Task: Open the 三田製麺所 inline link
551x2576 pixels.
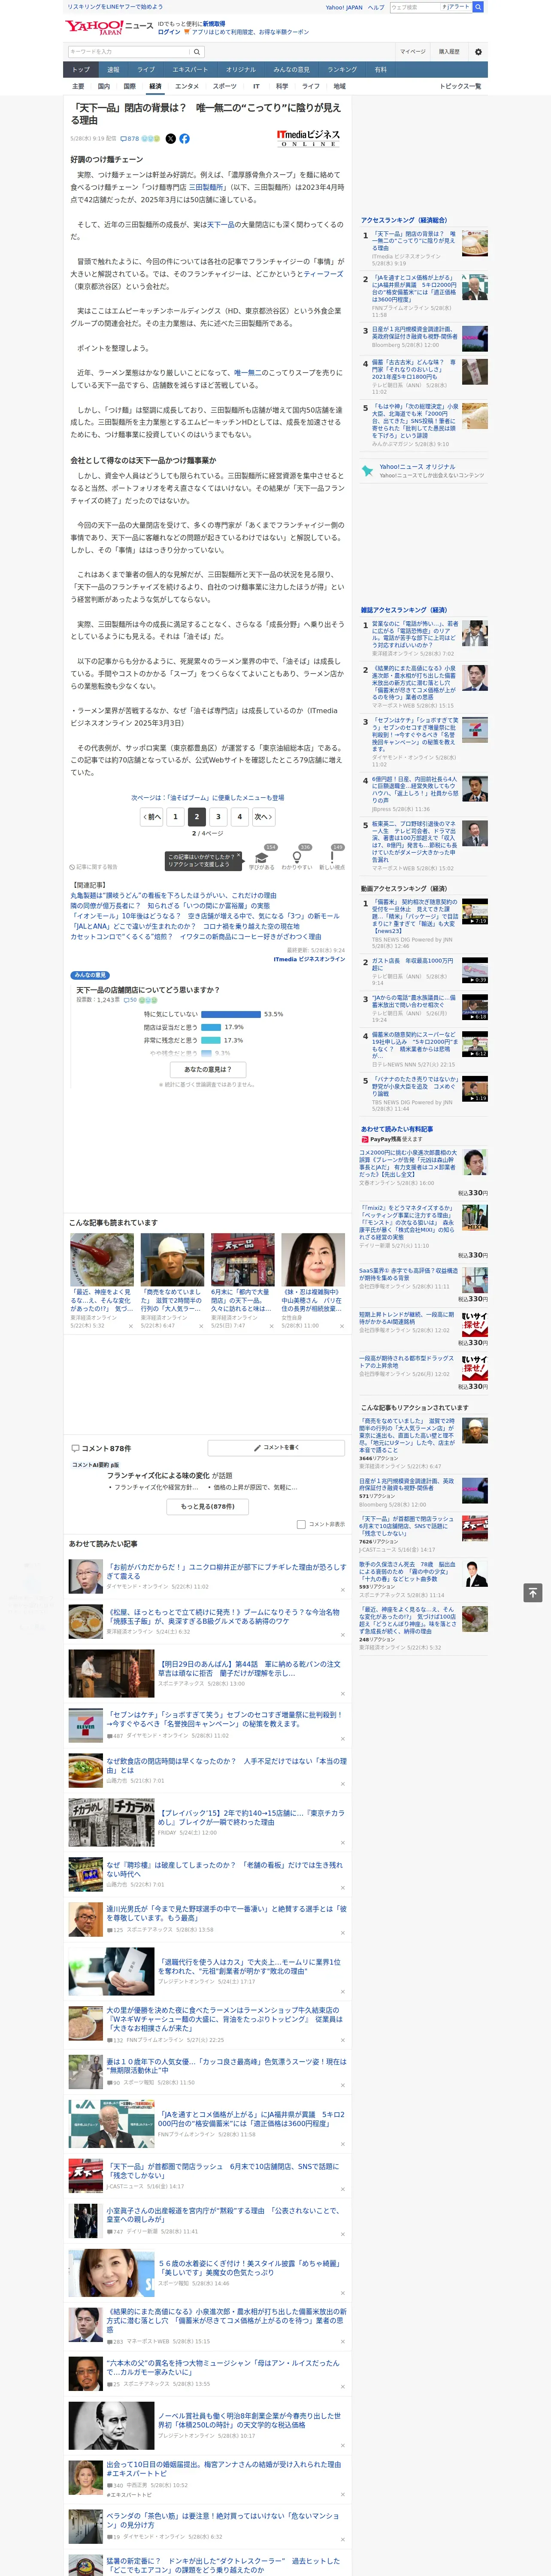Action: pyautogui.click(x=207, y=187)
